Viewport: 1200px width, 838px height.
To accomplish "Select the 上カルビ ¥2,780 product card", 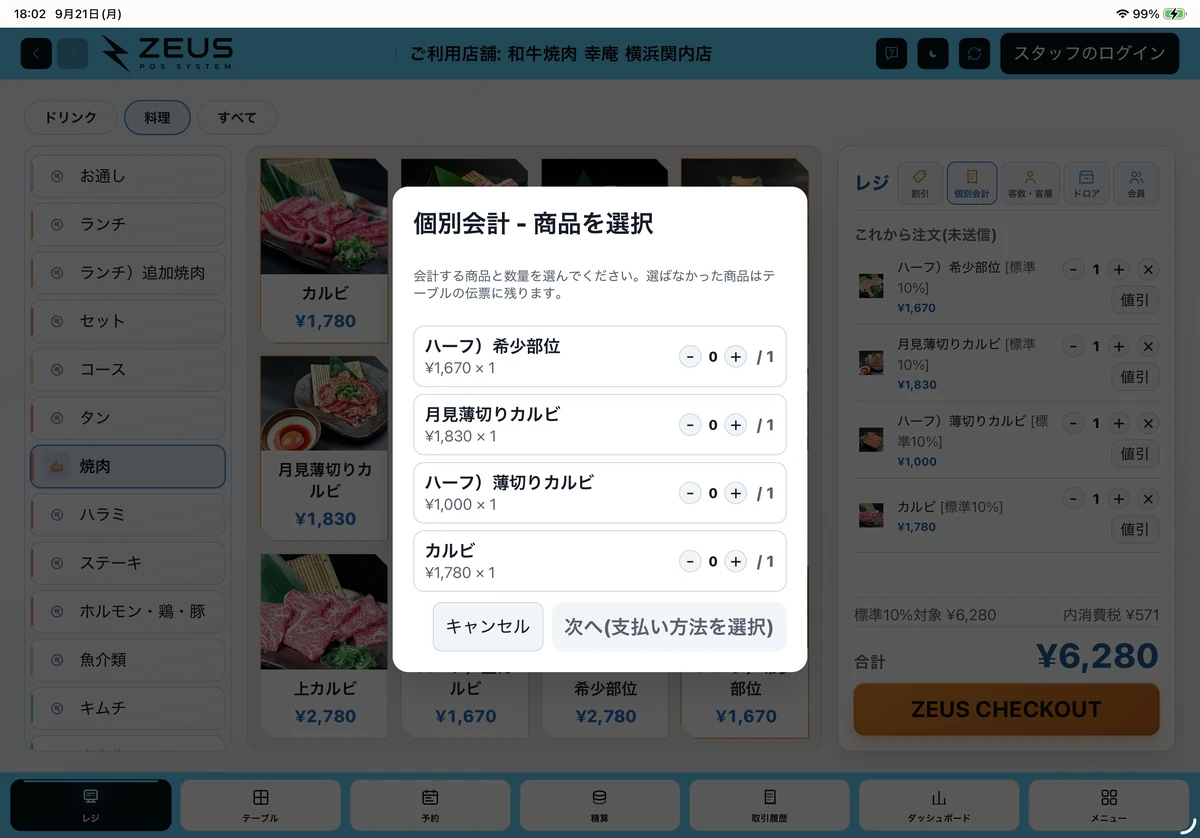I will (325, 646).
